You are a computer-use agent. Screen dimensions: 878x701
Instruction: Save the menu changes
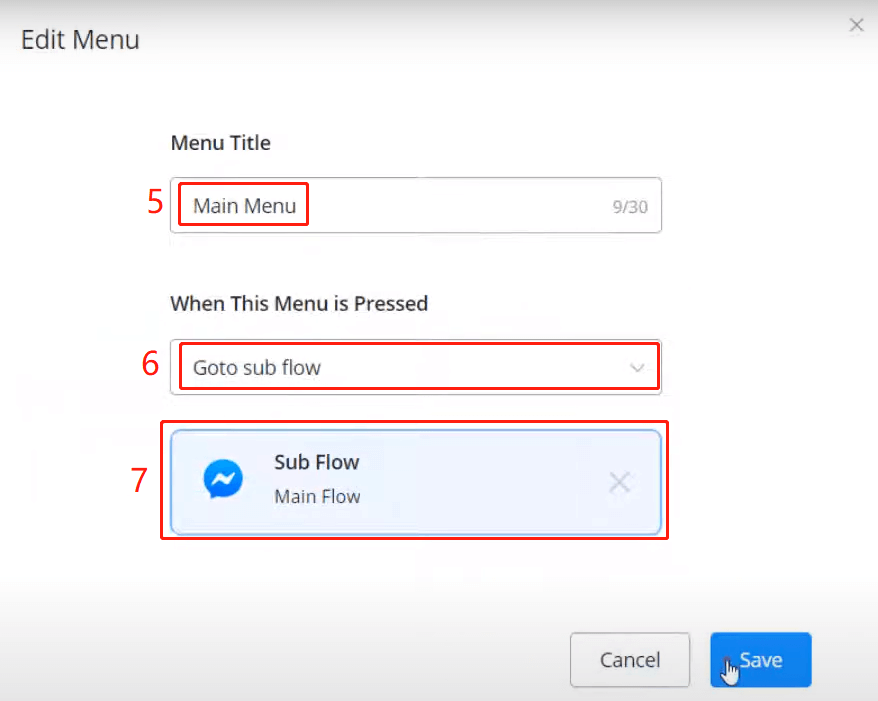(760, 660)
